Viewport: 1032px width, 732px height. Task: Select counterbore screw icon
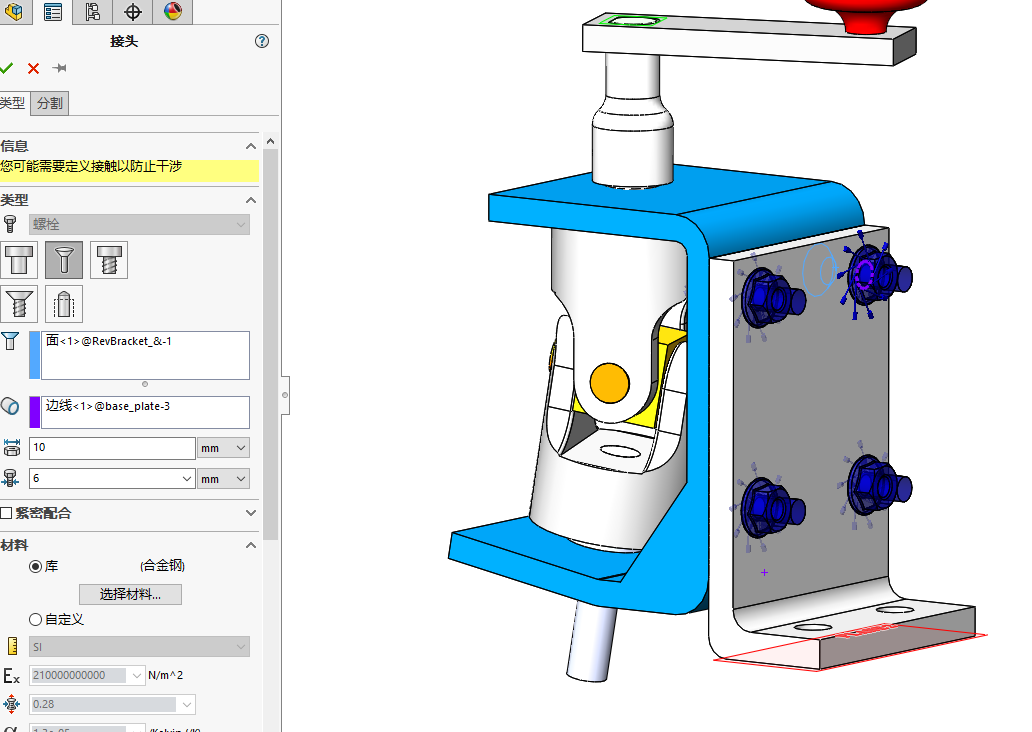click(109, 259)
